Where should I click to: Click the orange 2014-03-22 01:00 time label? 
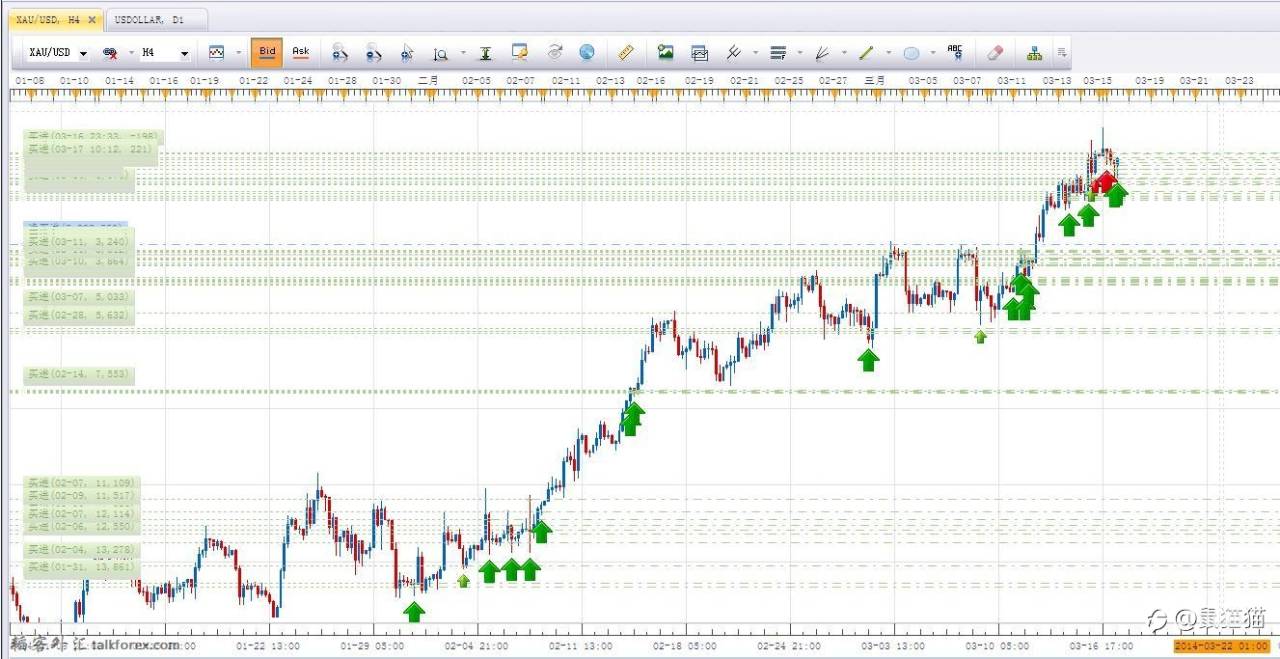pos(1222,646)
